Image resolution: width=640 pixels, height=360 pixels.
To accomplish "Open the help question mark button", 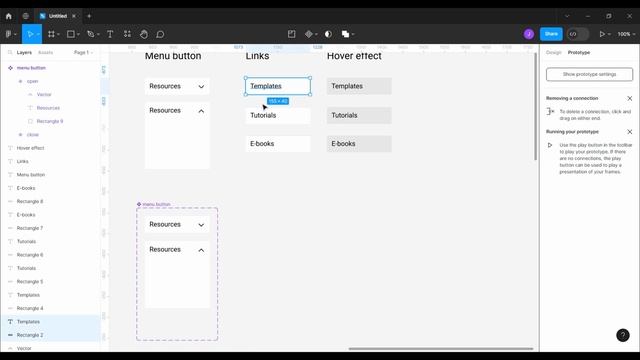I will point(623,335).
